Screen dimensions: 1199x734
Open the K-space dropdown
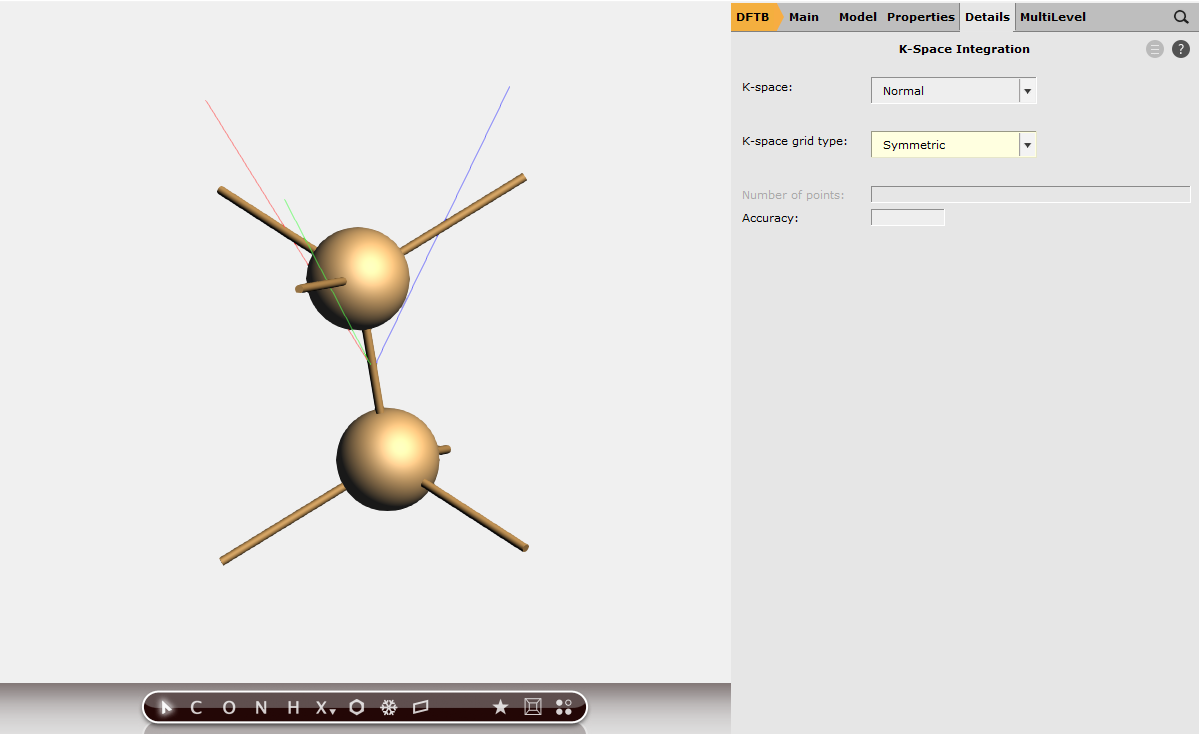(1026, 90)
